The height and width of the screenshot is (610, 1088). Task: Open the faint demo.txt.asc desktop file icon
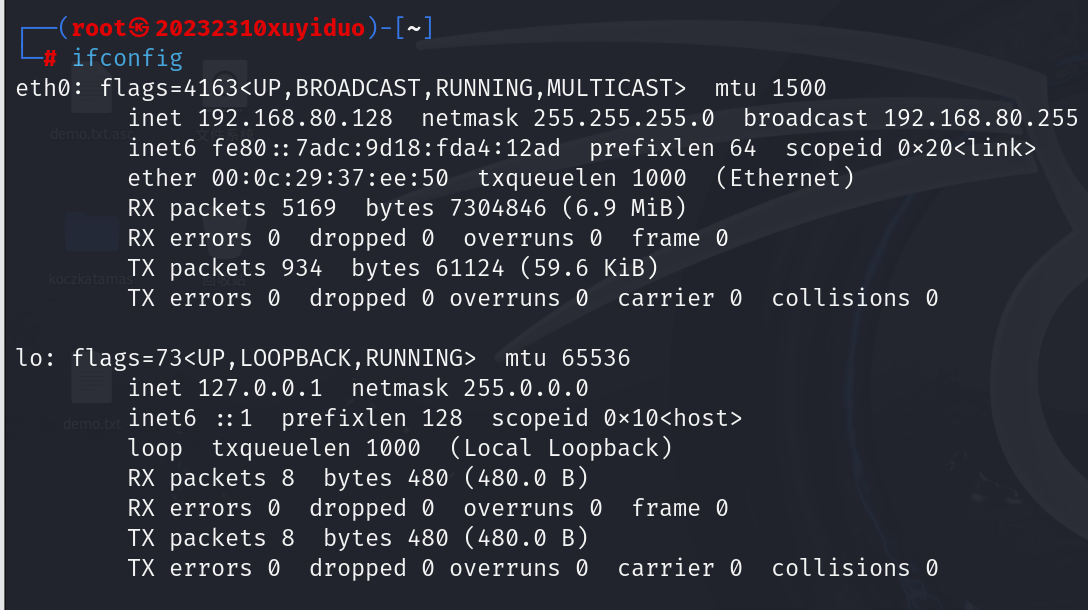(91, 96)
